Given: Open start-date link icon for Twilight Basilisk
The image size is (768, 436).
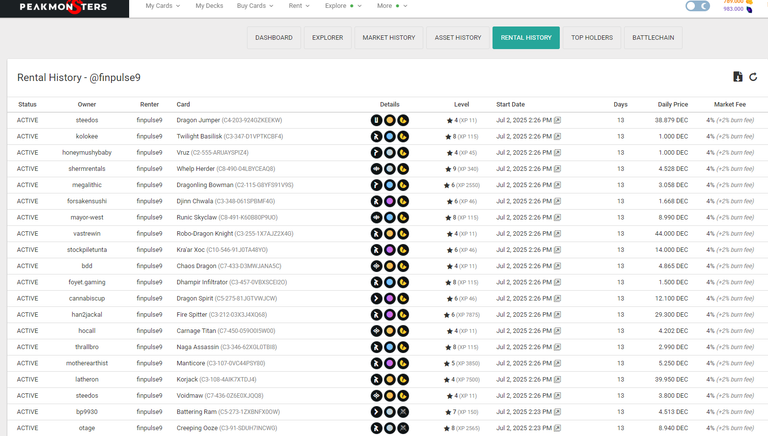Looking at the screenshot, I should click(557, 136).
